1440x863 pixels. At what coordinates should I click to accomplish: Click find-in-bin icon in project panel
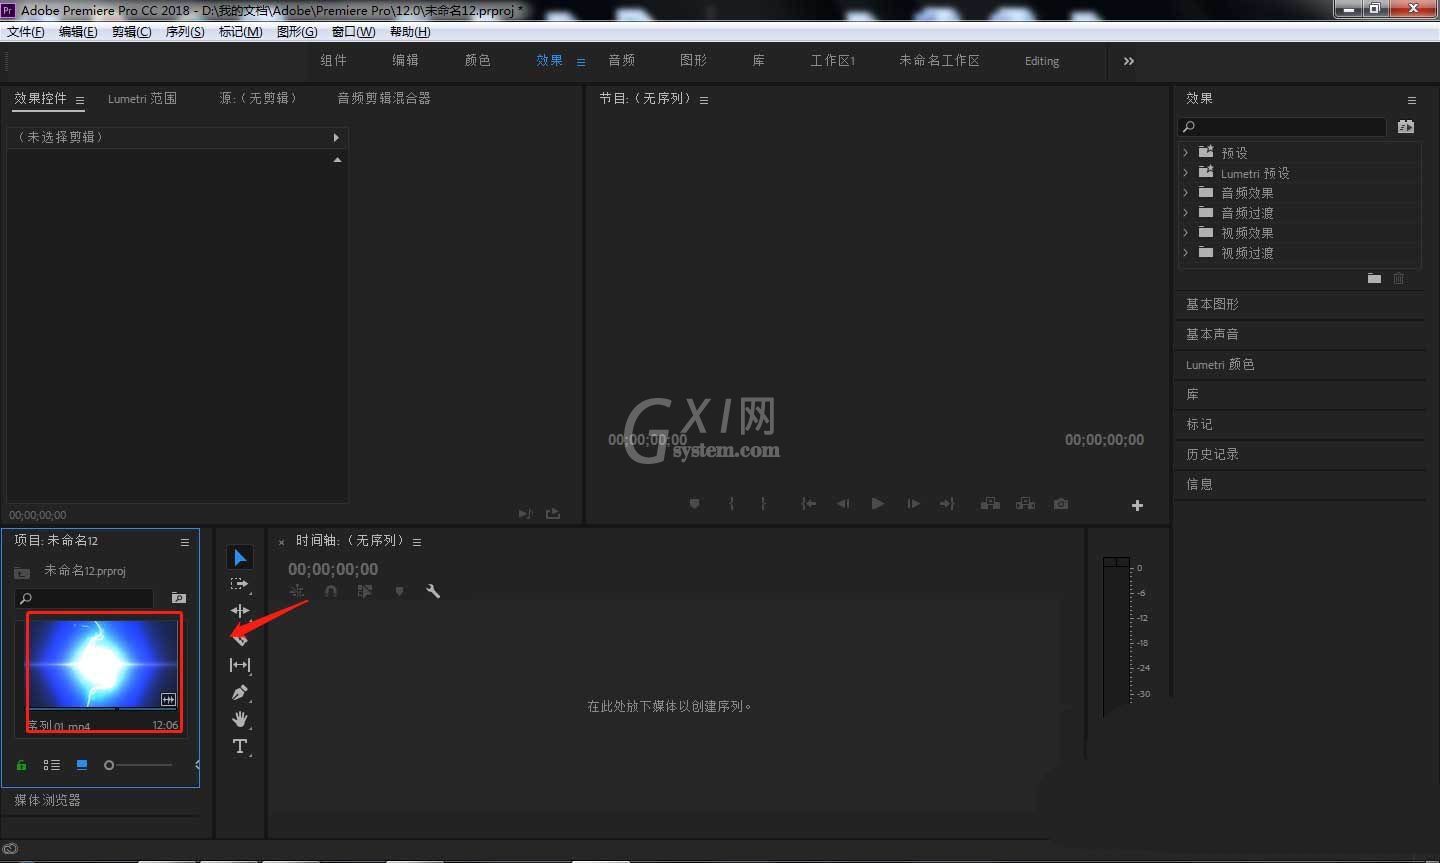[x=179, y=598]
